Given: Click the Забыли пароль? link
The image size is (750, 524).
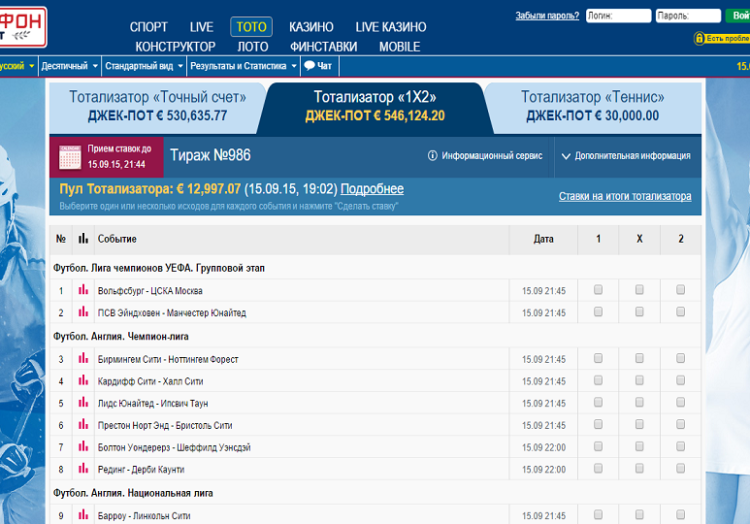Looking at the screenshot, I should [547, 16].
